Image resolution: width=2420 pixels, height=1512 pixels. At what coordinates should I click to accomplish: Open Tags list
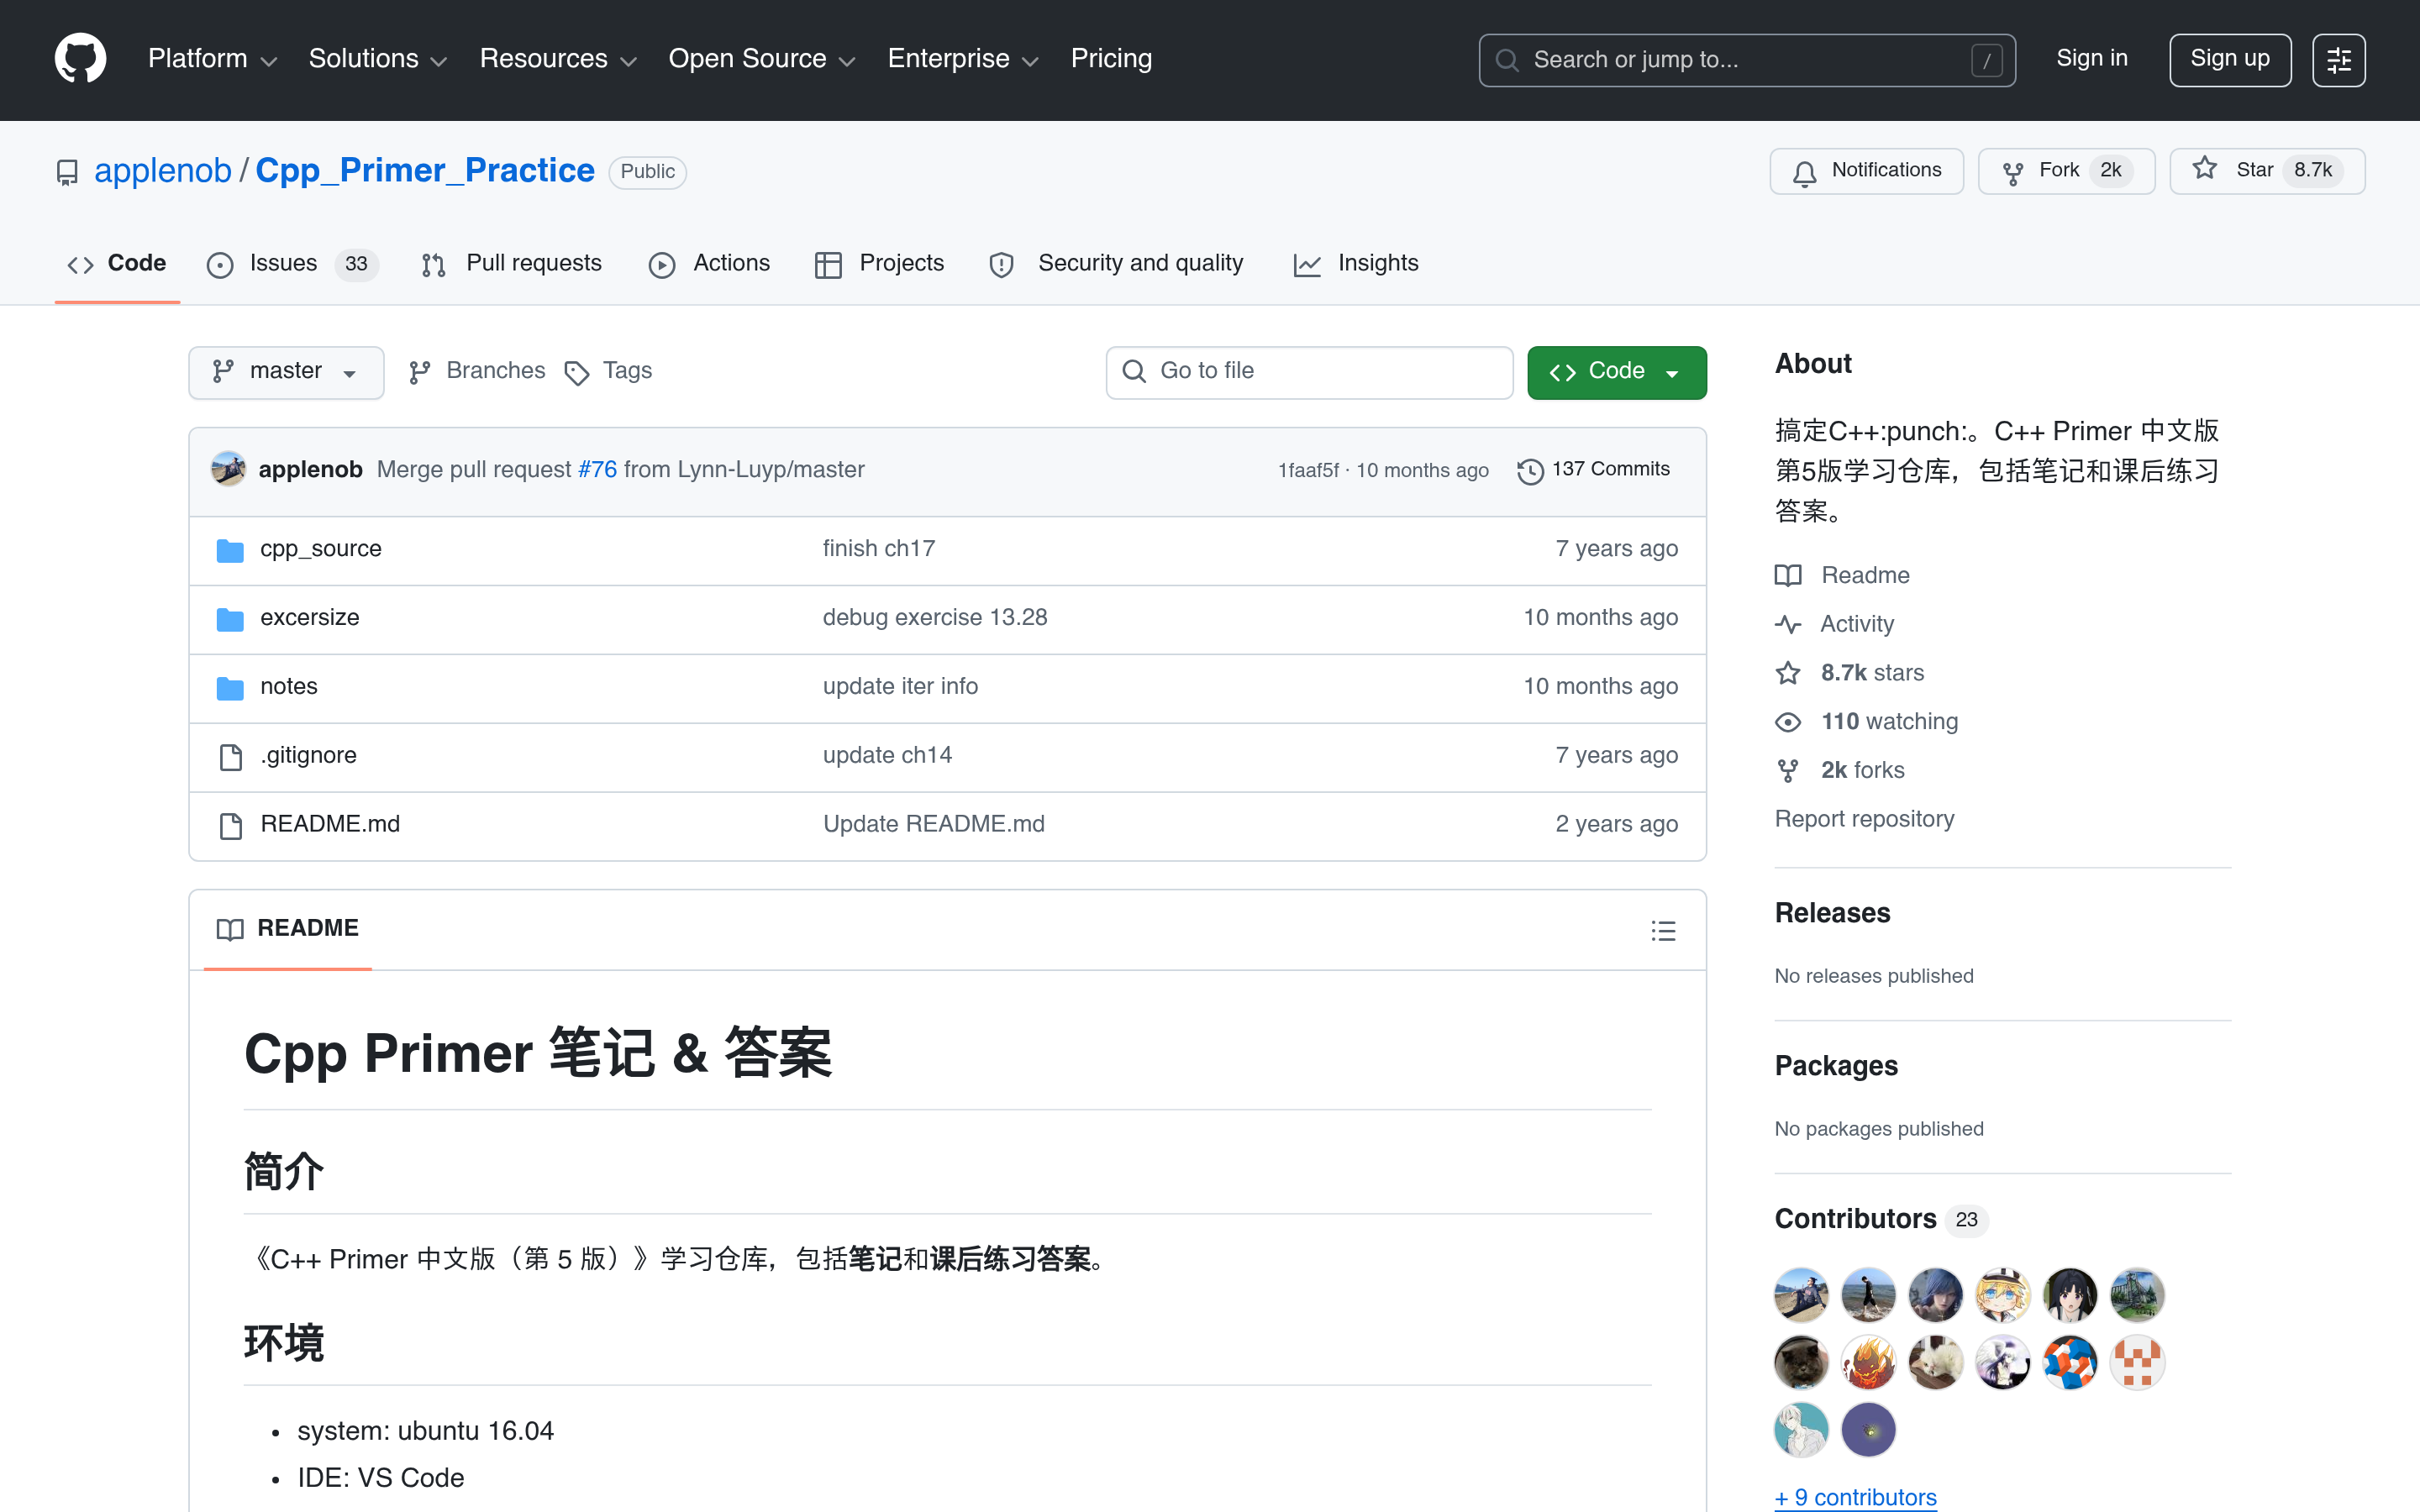pyautogui.click(x=608, y=371)
